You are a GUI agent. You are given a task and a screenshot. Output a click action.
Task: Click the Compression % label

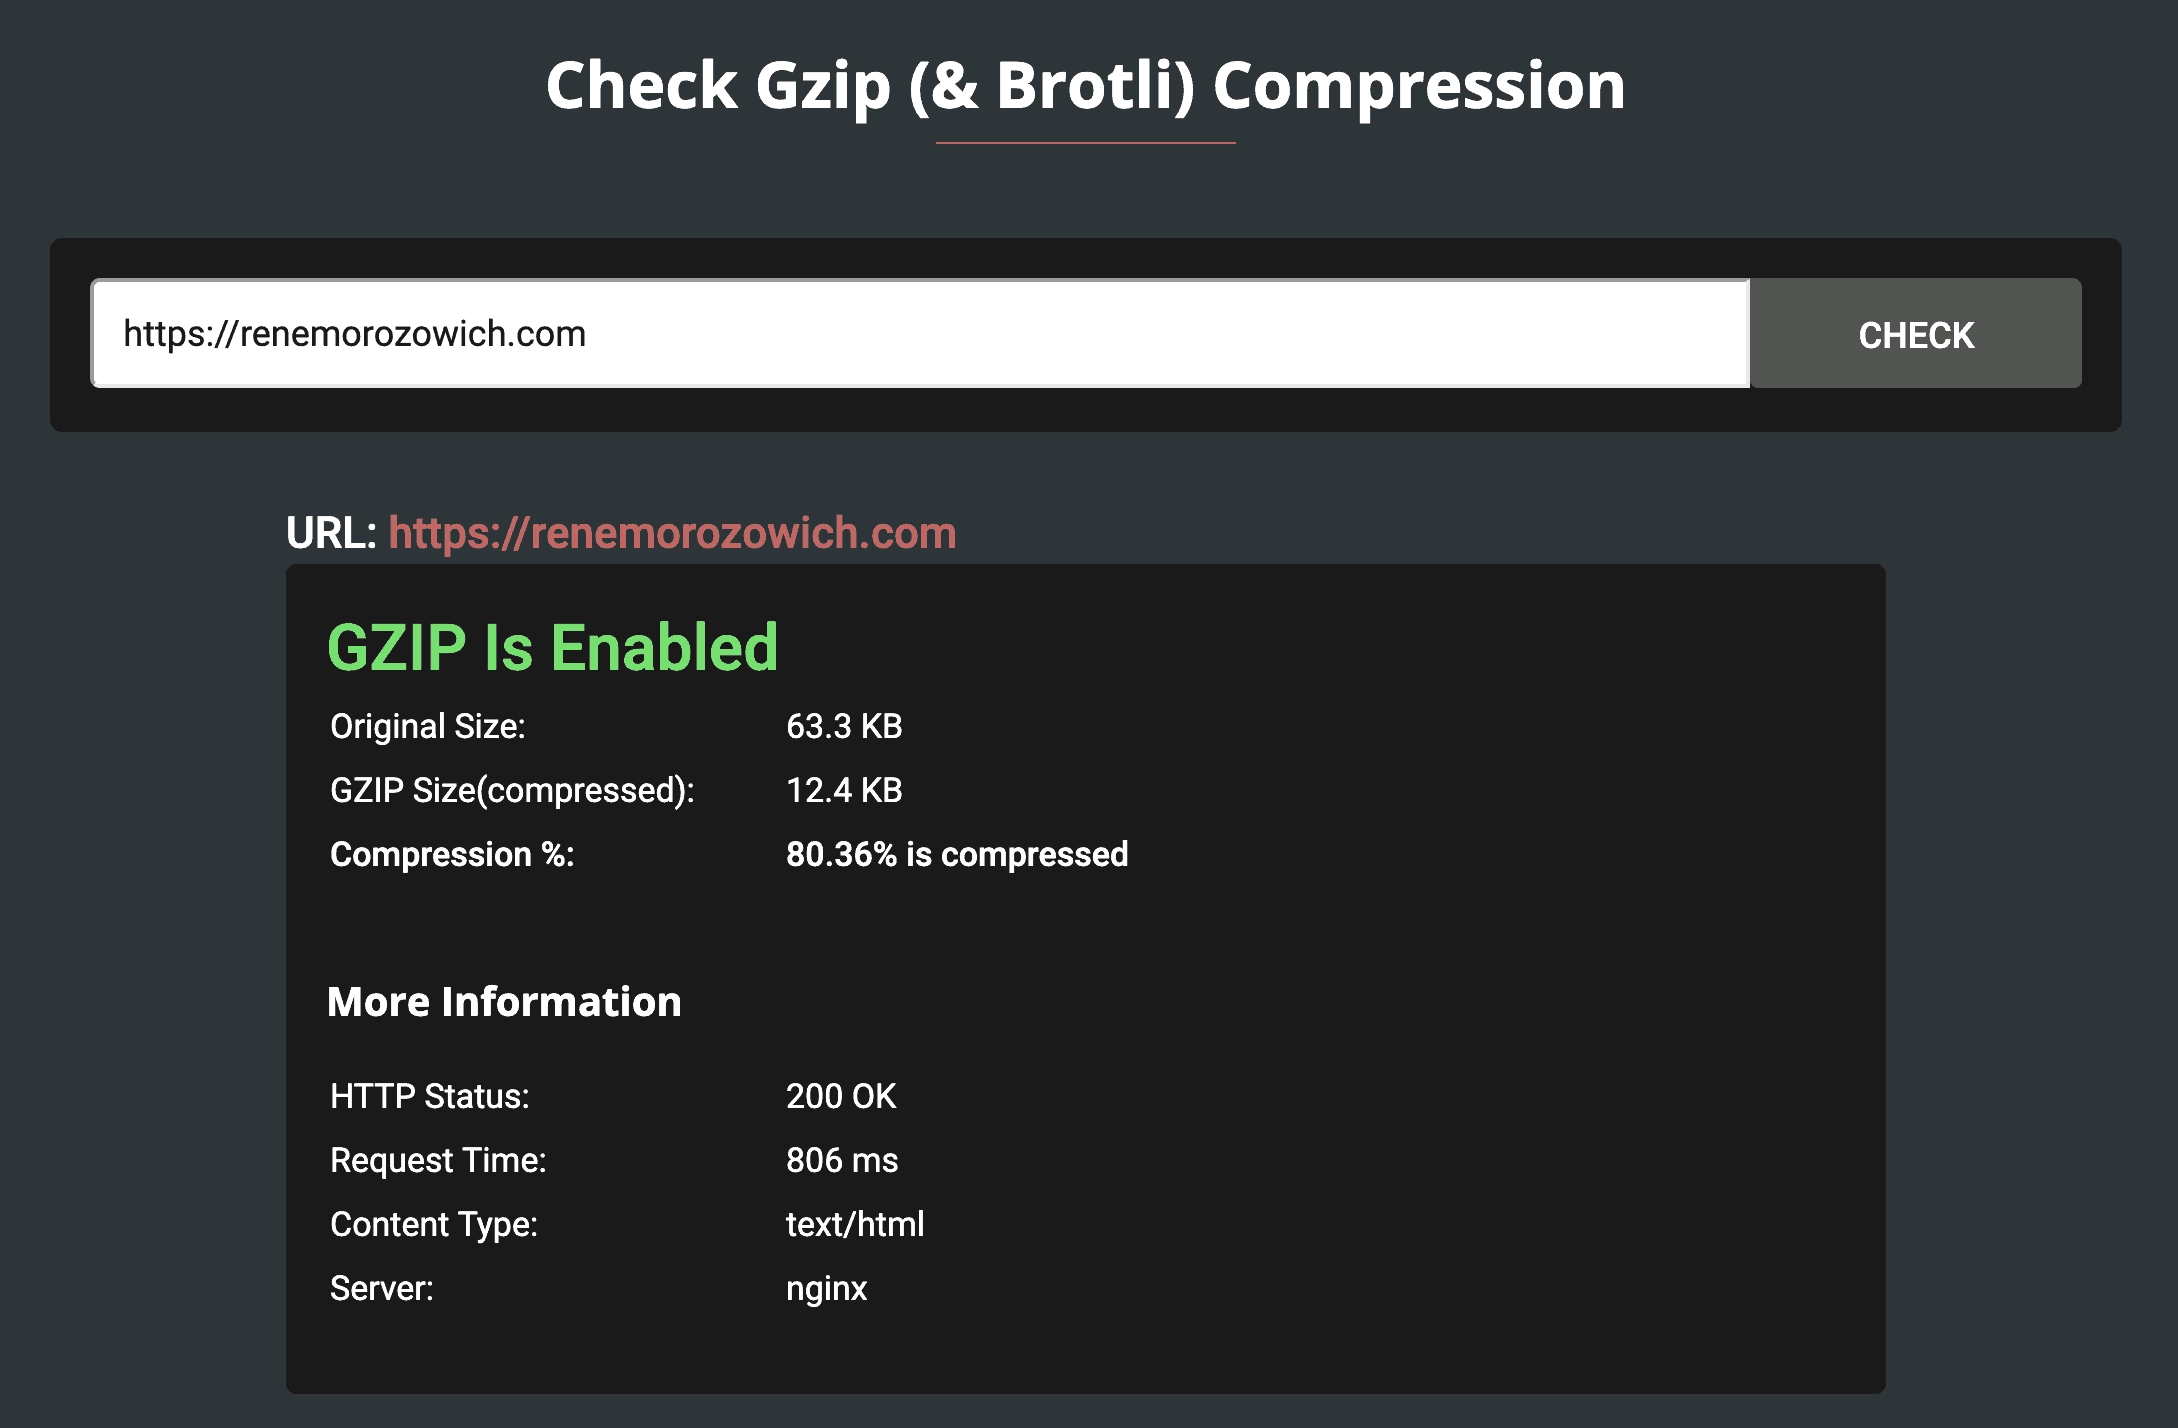(452, 854)
